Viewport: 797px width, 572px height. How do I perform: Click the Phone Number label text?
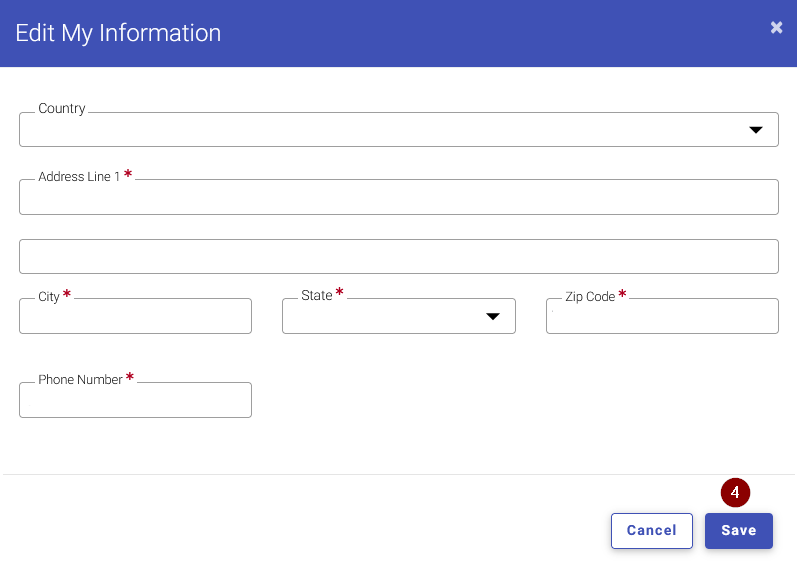coord(80,380)
